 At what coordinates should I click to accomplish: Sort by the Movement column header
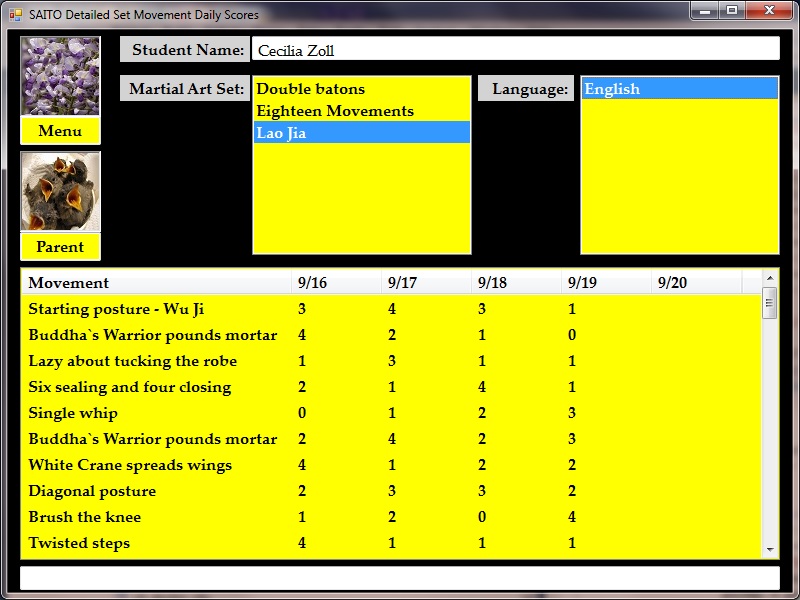click(155, 283)
